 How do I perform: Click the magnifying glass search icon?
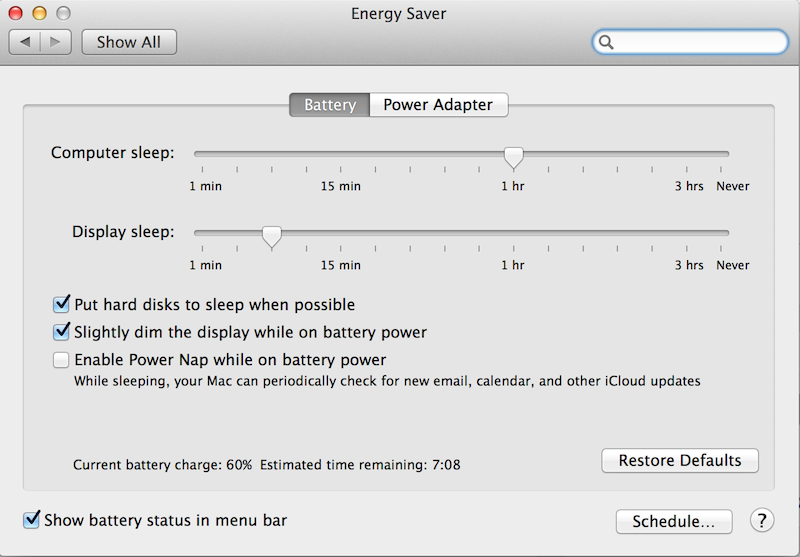[606, 42]
